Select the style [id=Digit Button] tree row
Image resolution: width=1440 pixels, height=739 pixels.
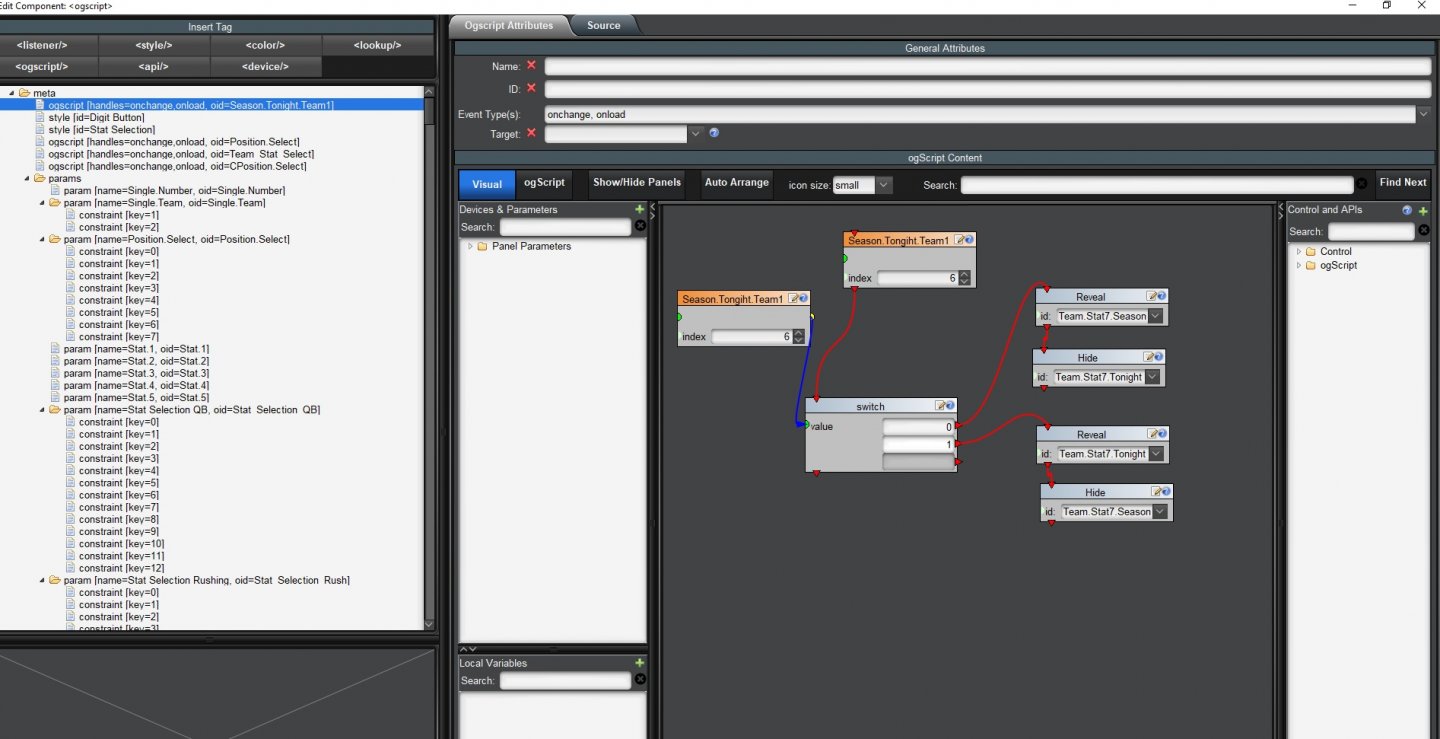pyautogui.click(x=97, y=118)
